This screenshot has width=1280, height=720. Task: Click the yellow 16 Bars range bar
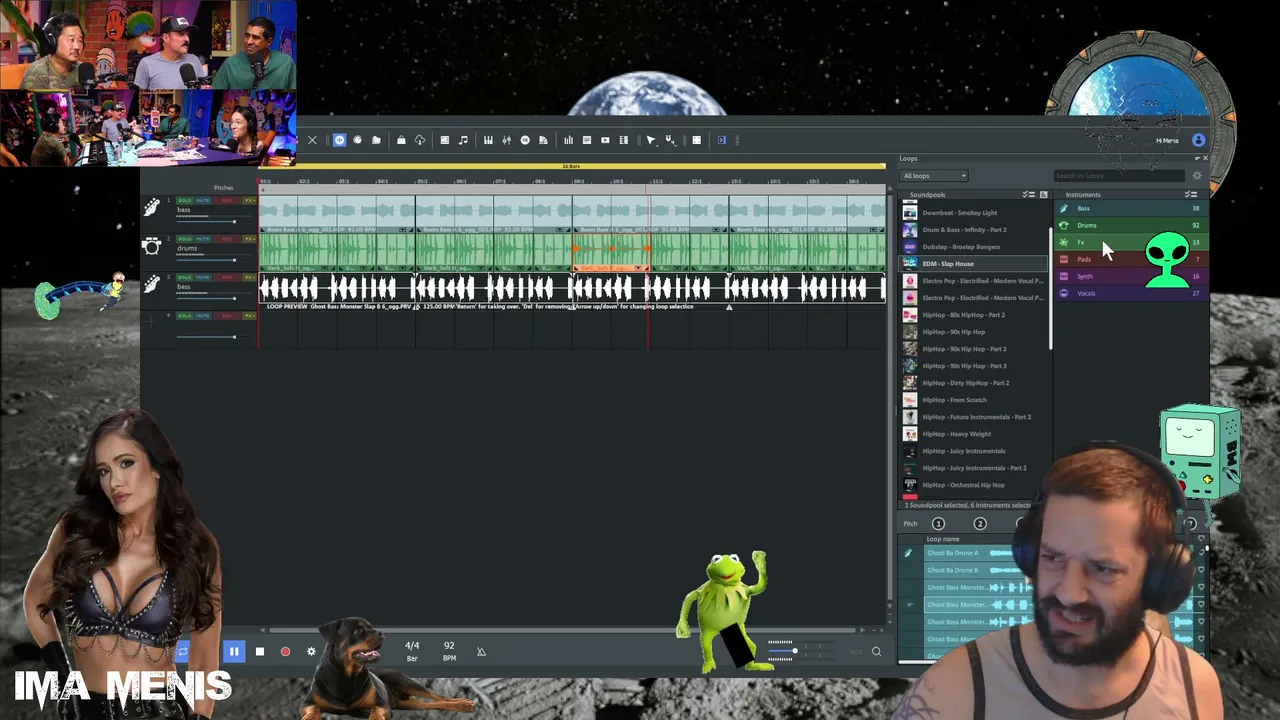coord(572,166)
